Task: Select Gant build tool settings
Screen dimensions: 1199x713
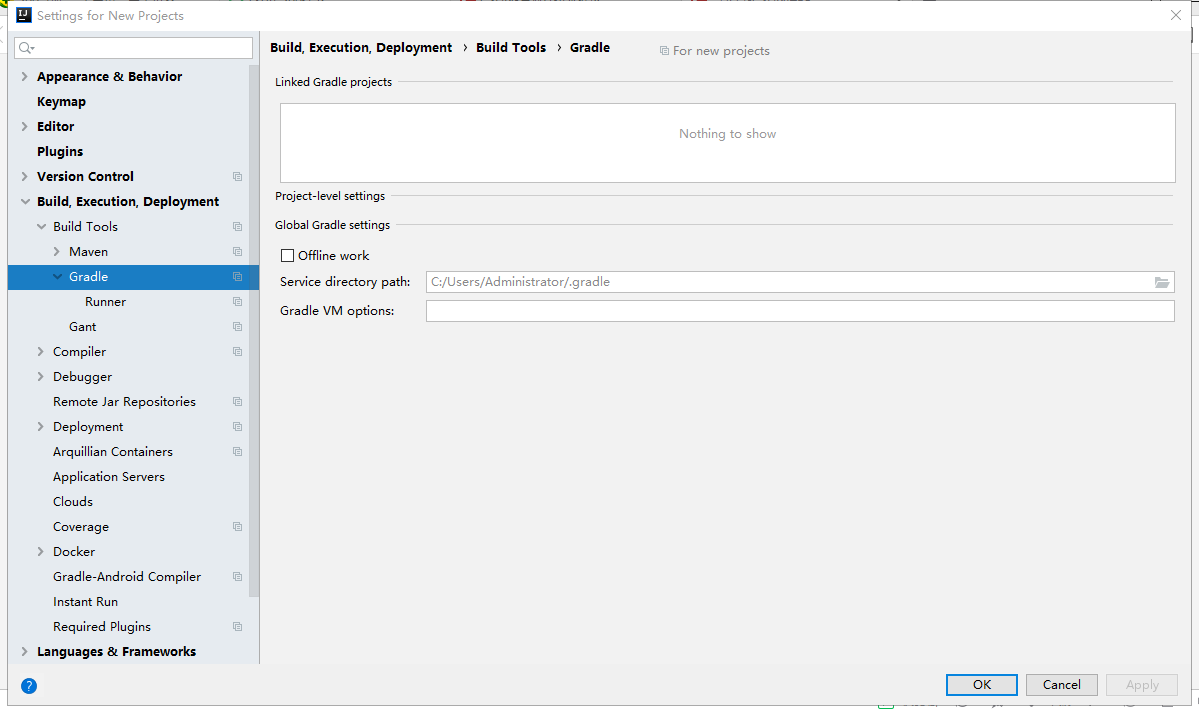Action: click(83, 327)
